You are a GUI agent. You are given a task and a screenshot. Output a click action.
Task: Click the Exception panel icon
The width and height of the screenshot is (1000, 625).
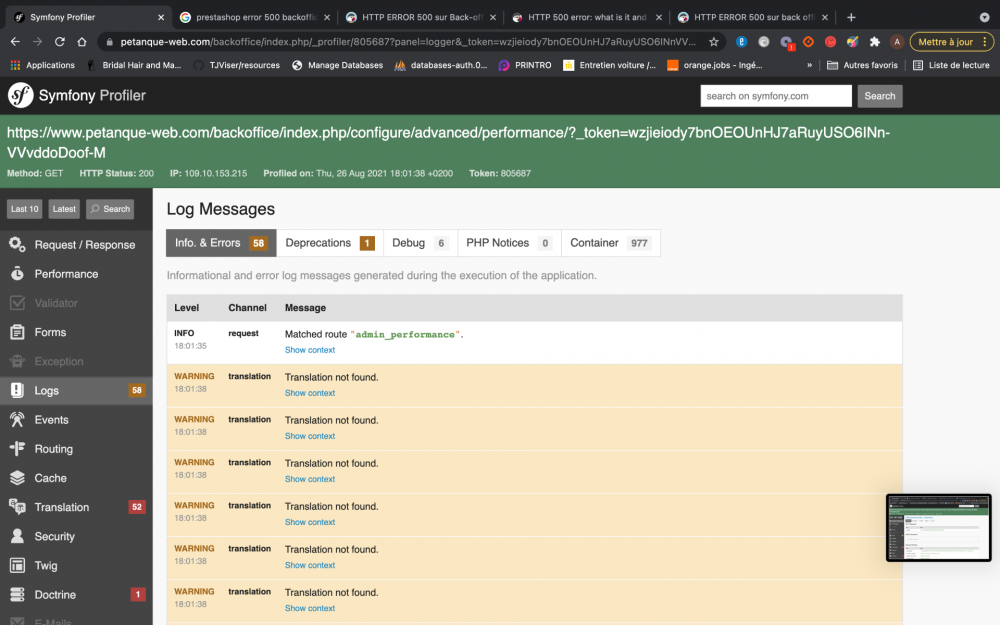tap(17, 361)
